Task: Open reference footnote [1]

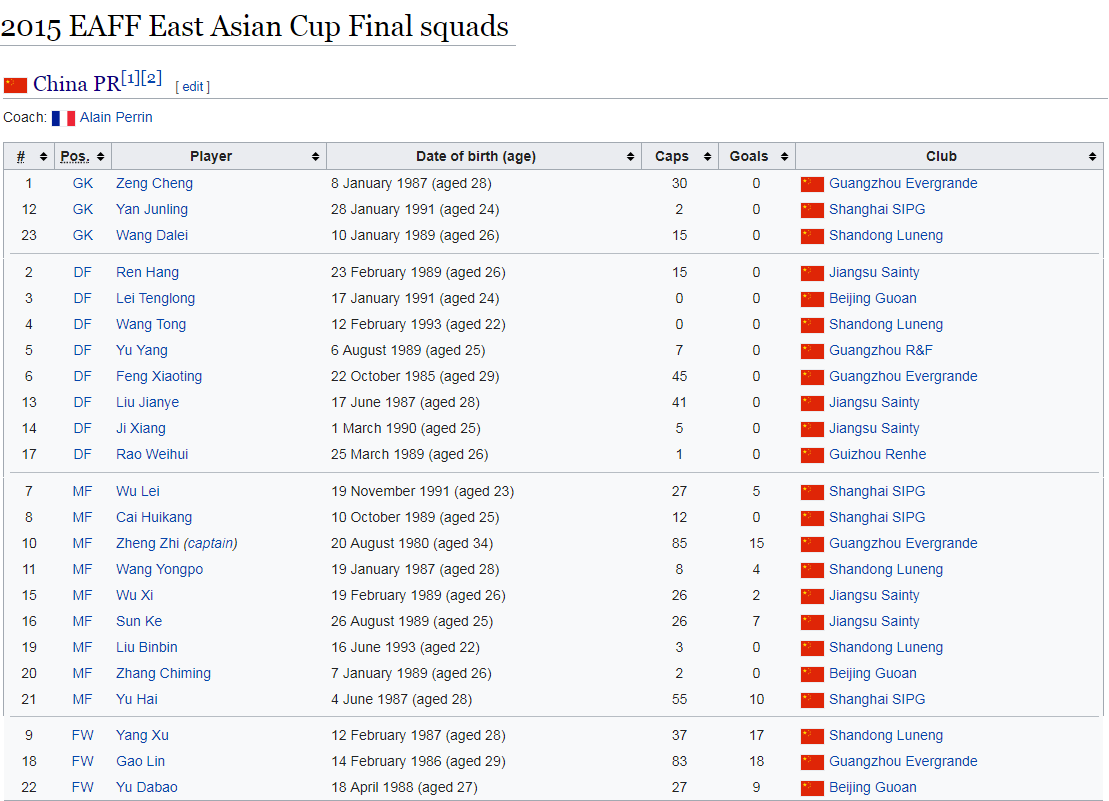Action: 131,78
